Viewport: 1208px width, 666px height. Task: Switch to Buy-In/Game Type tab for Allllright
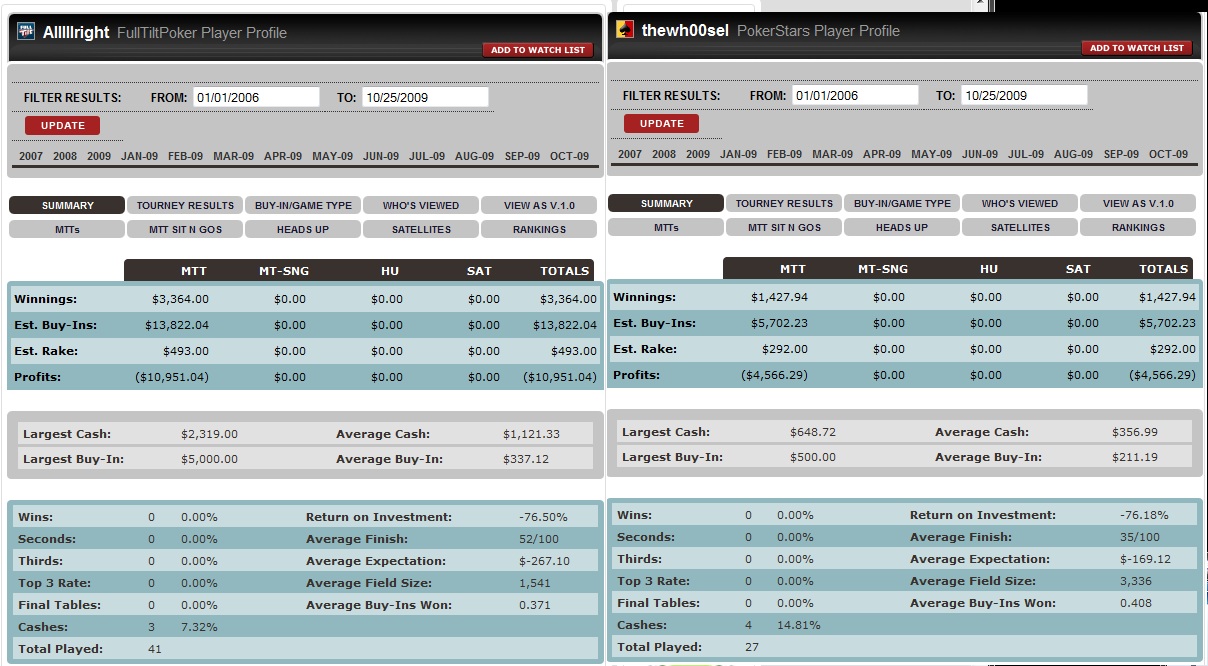pos(303,205)
